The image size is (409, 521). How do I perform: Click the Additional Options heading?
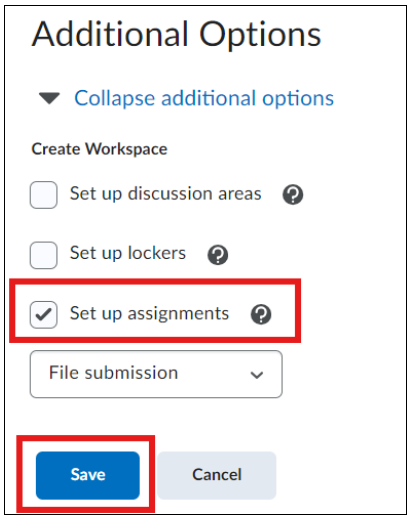click(x=177, y=35)
